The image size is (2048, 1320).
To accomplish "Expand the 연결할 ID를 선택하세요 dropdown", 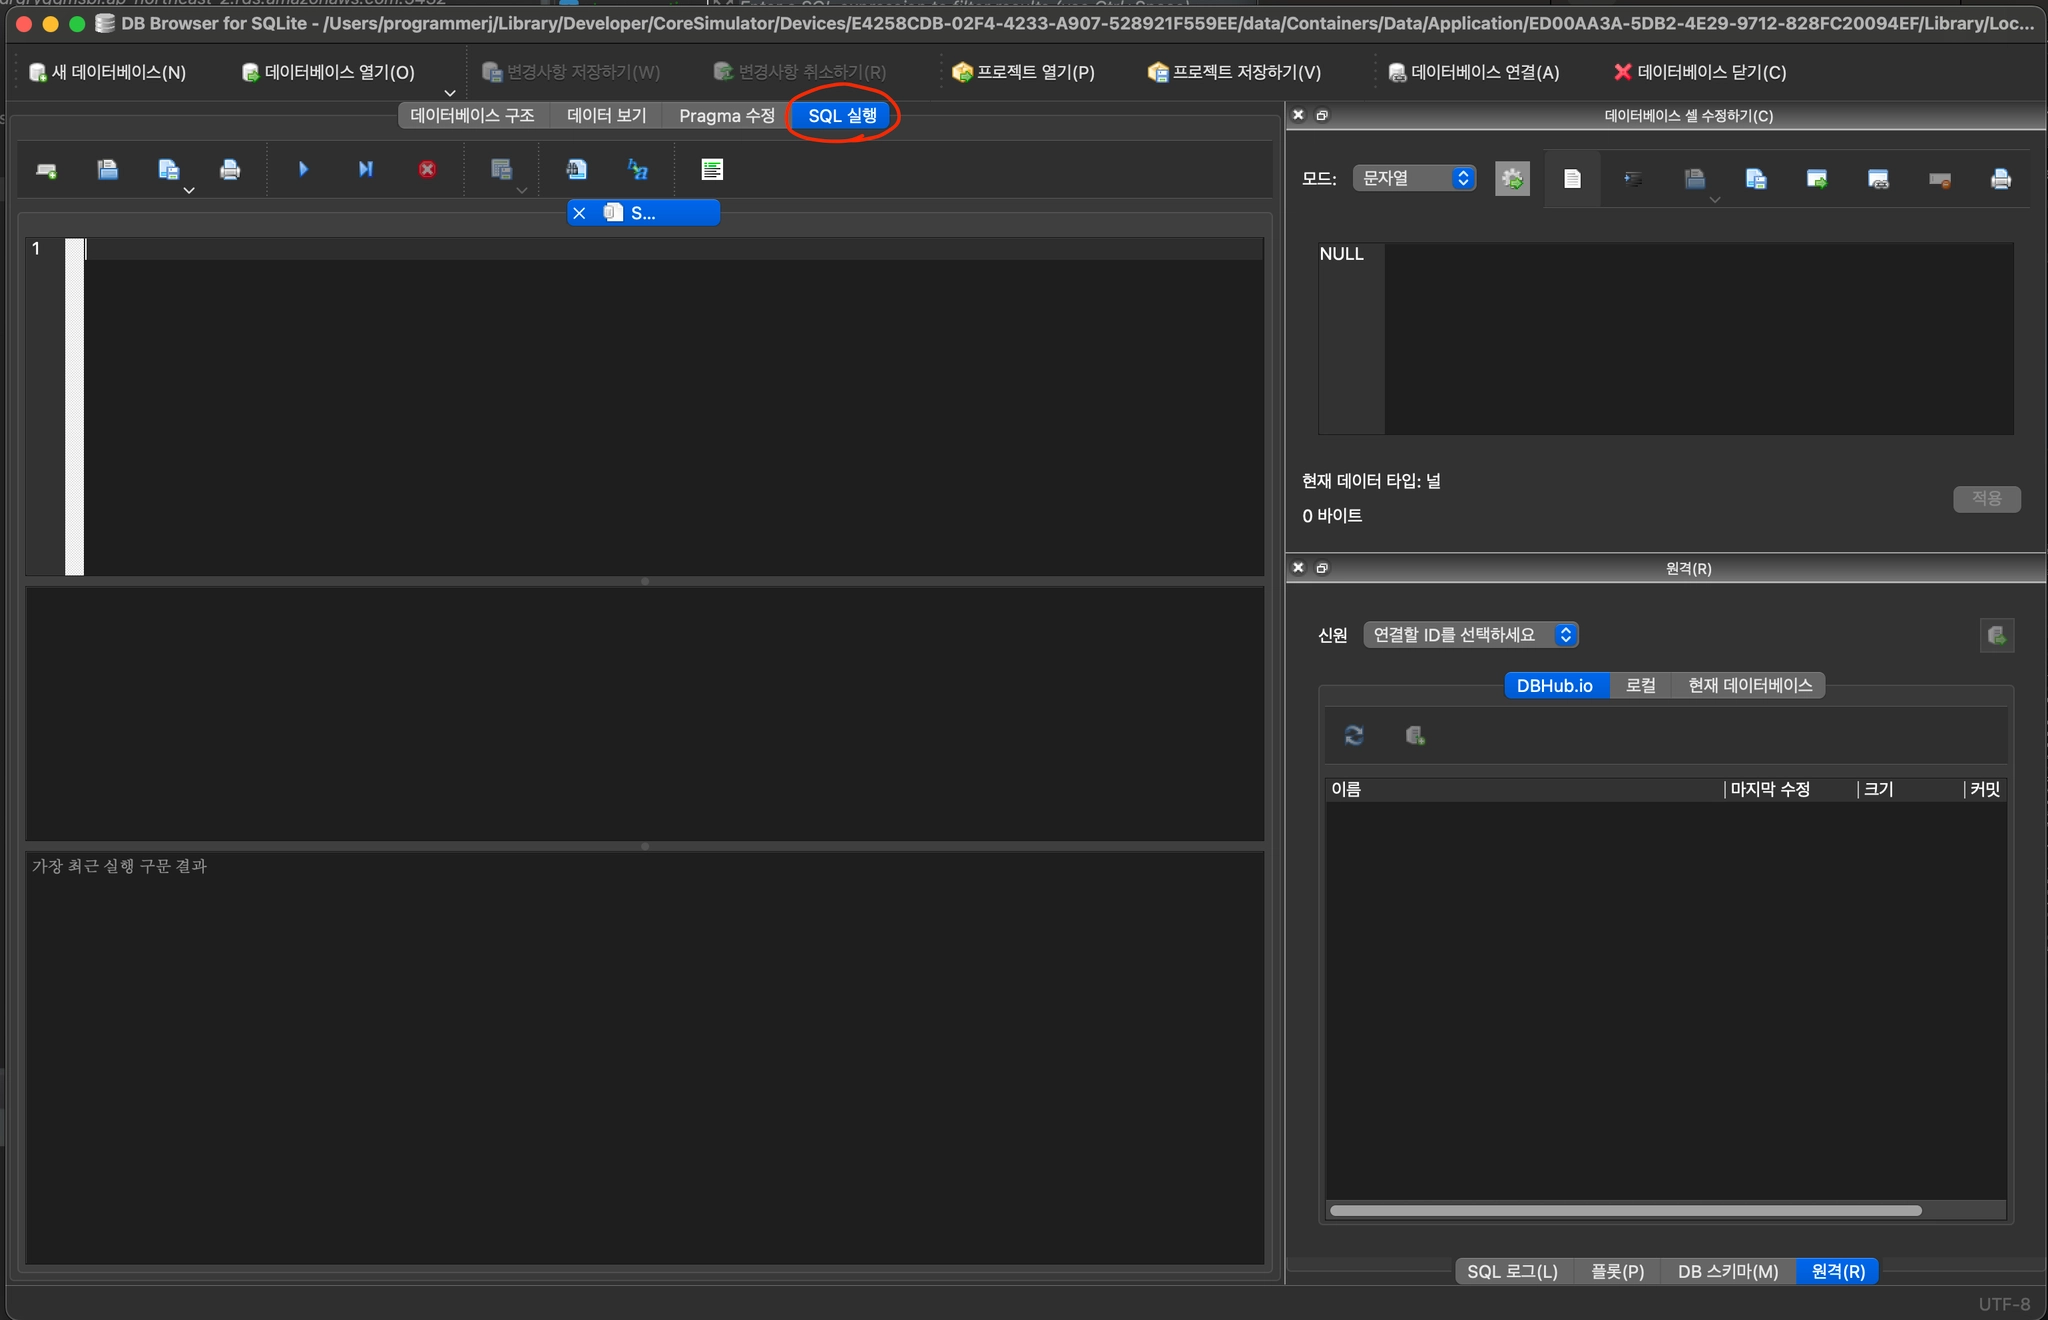I will 1471,635.
